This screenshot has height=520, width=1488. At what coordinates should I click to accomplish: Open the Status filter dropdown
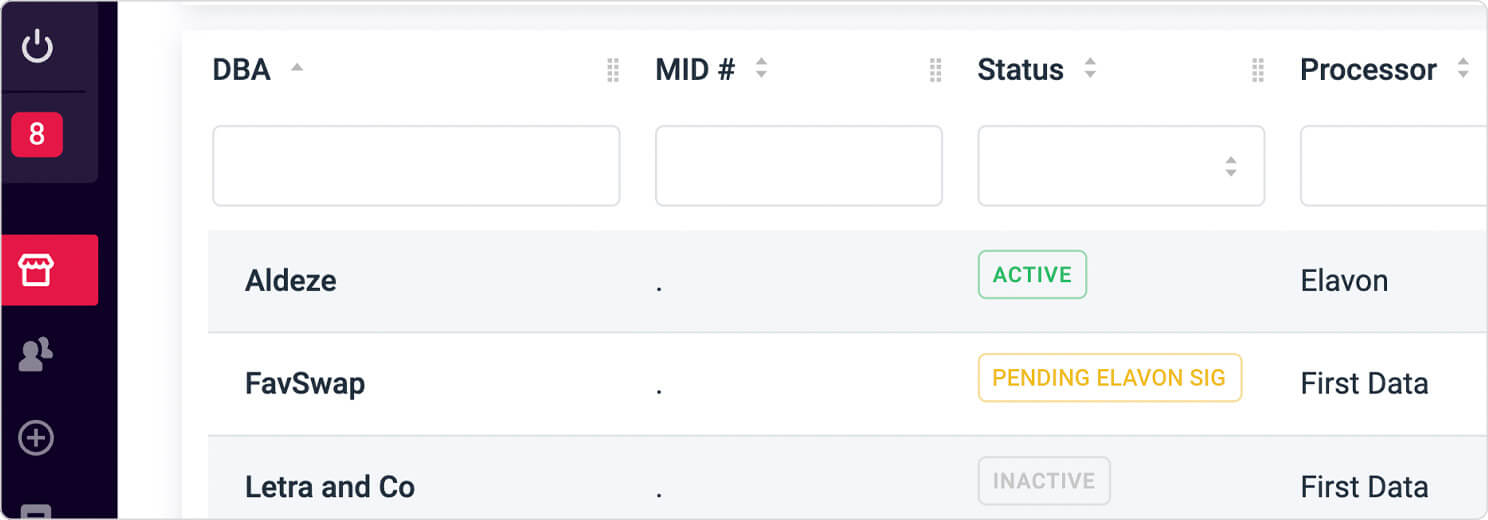click(x=1121, y=166)
